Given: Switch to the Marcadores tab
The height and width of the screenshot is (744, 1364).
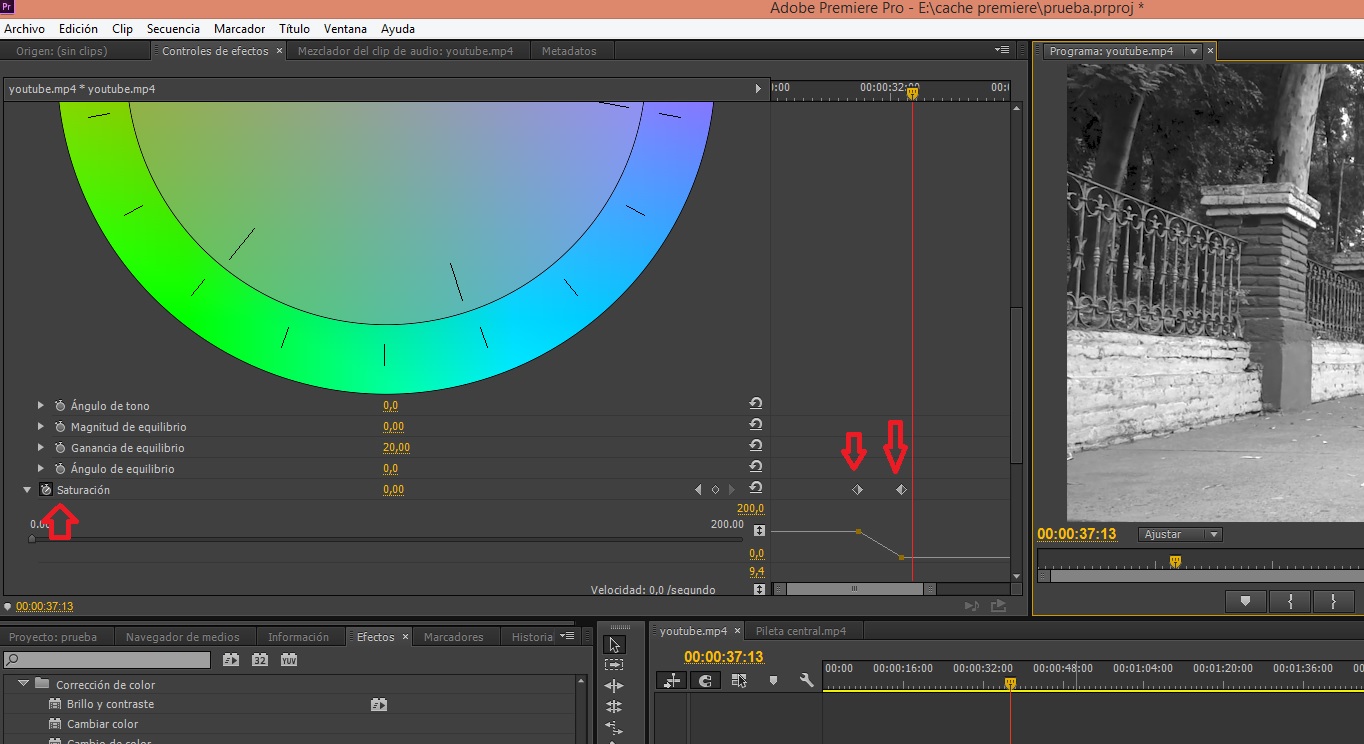Looking at the screenshot, I should [454, 637].
